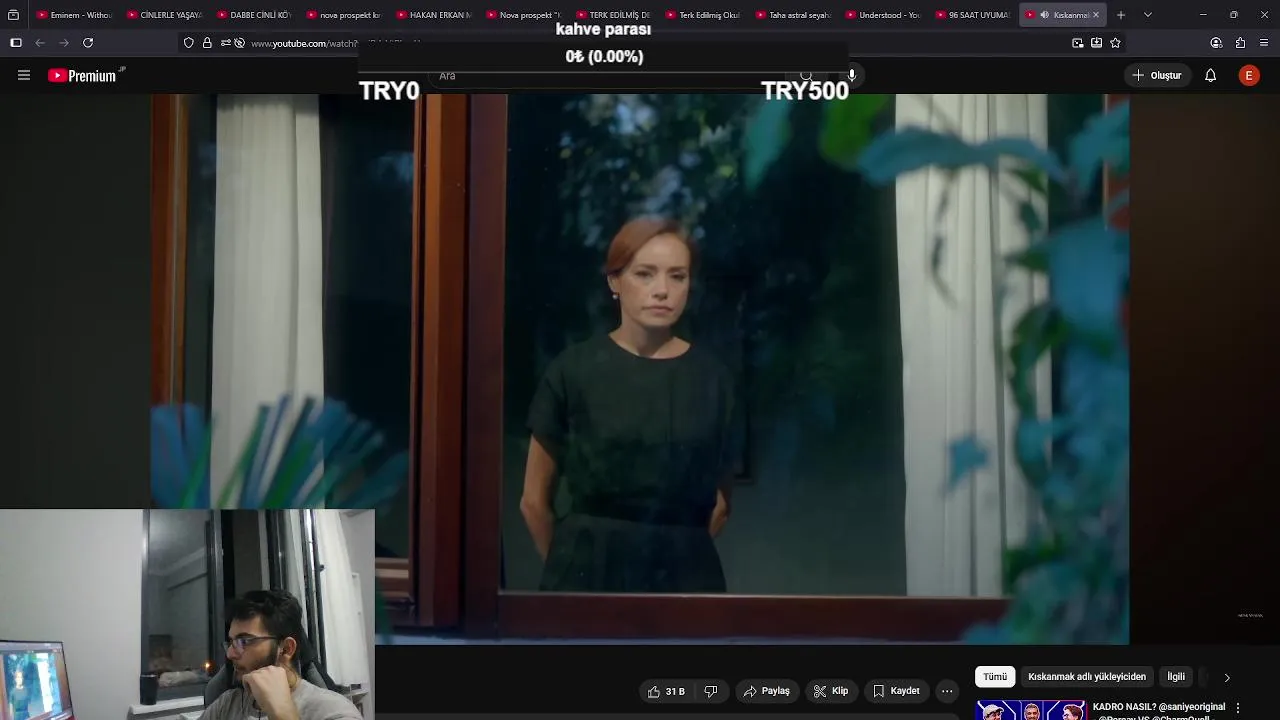This screenshot has width=1280, height=720.
Task: Switch to the 96 SAAT UYUMA tab
Action: (974, 15)
